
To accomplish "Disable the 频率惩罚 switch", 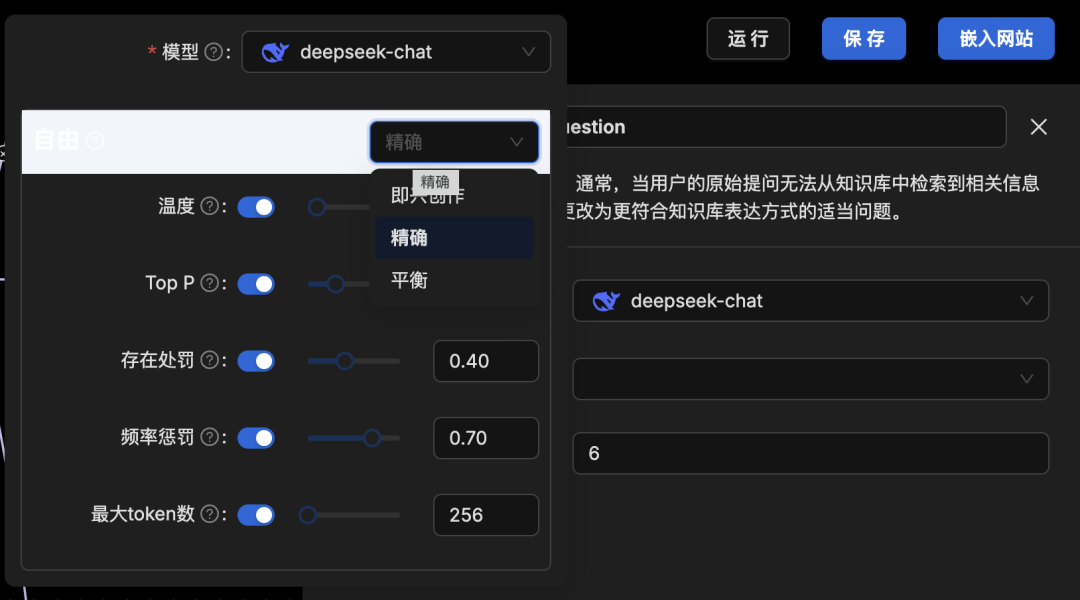I will click(x=256, y=438).
